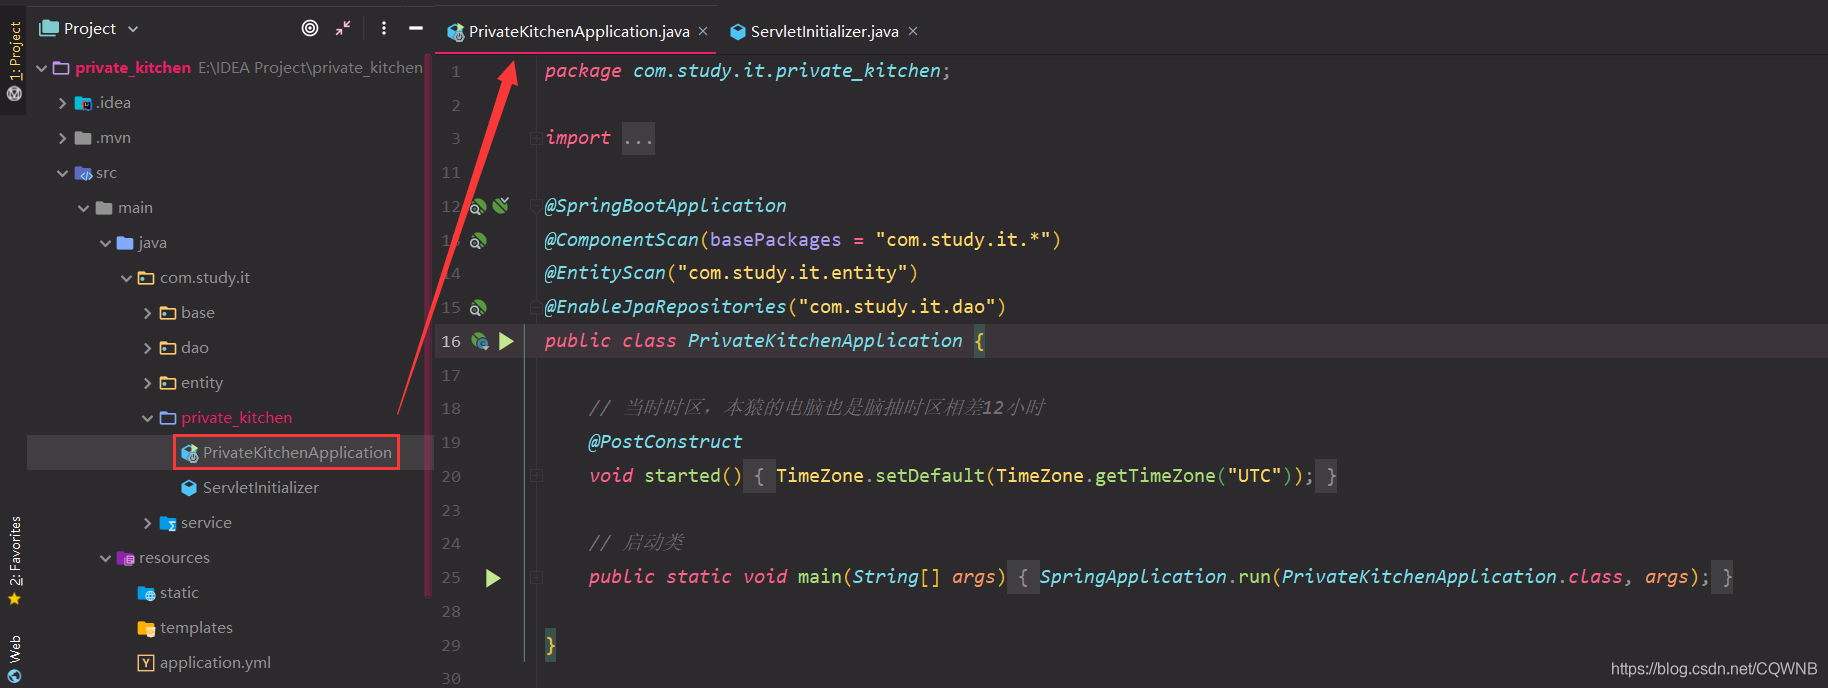Select ServletInitializer class in tree
This screenshot has height=688, width=1828.
(x=260, y=488)
